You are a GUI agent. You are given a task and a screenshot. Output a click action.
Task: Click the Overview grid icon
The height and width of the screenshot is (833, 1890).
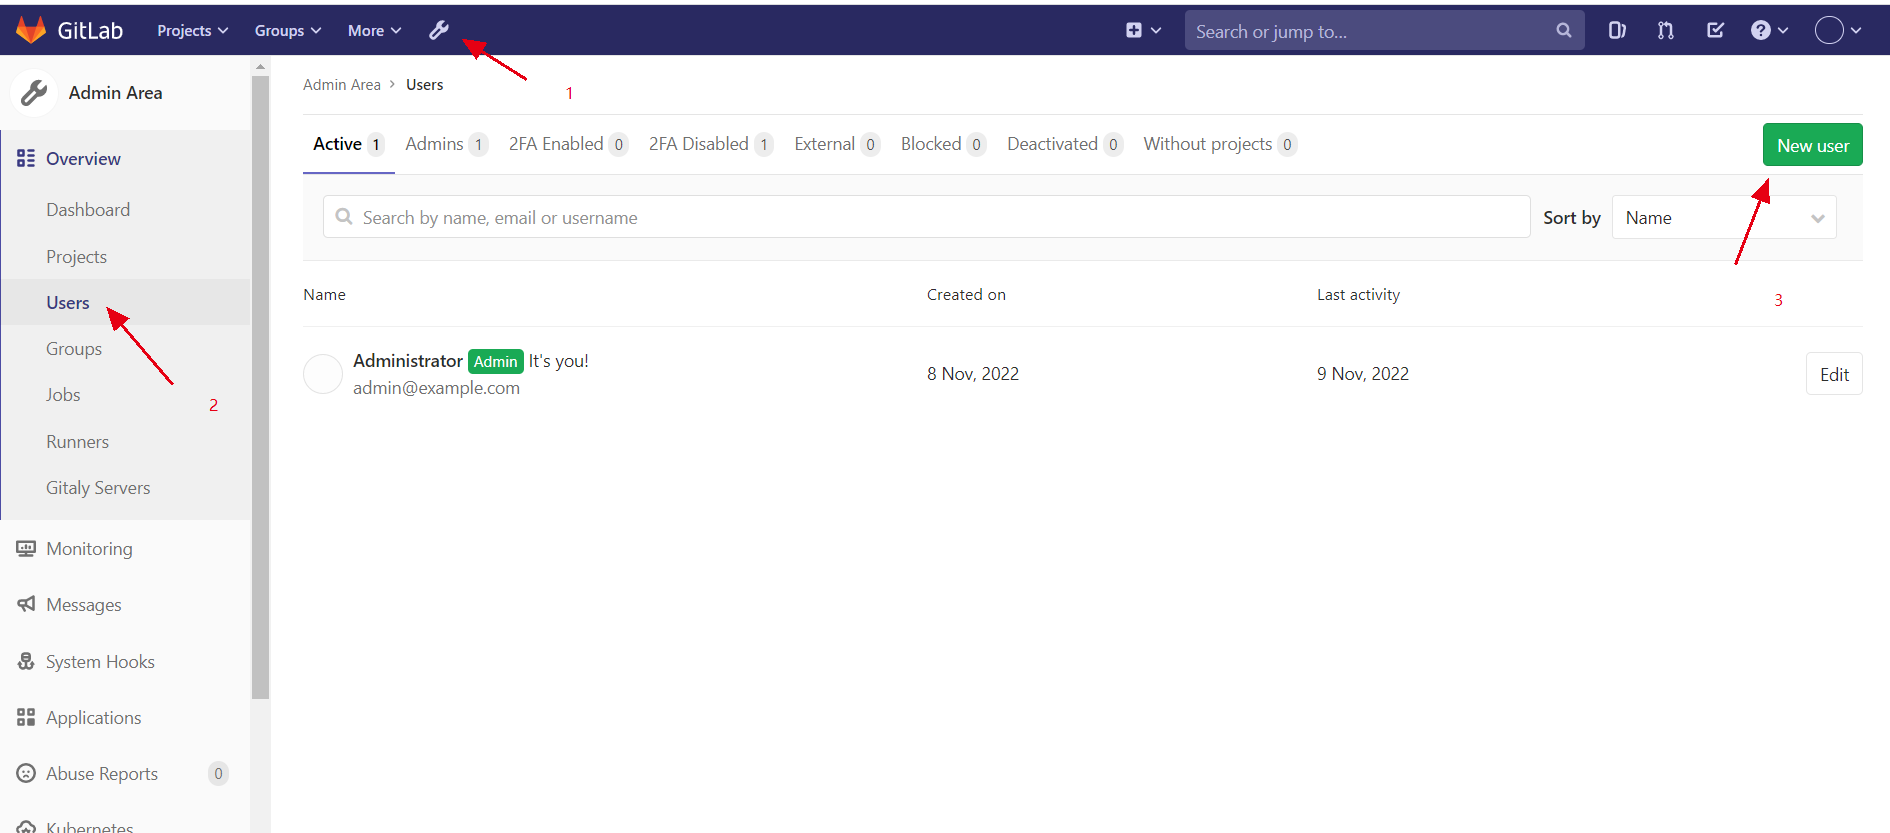(26, 158)
